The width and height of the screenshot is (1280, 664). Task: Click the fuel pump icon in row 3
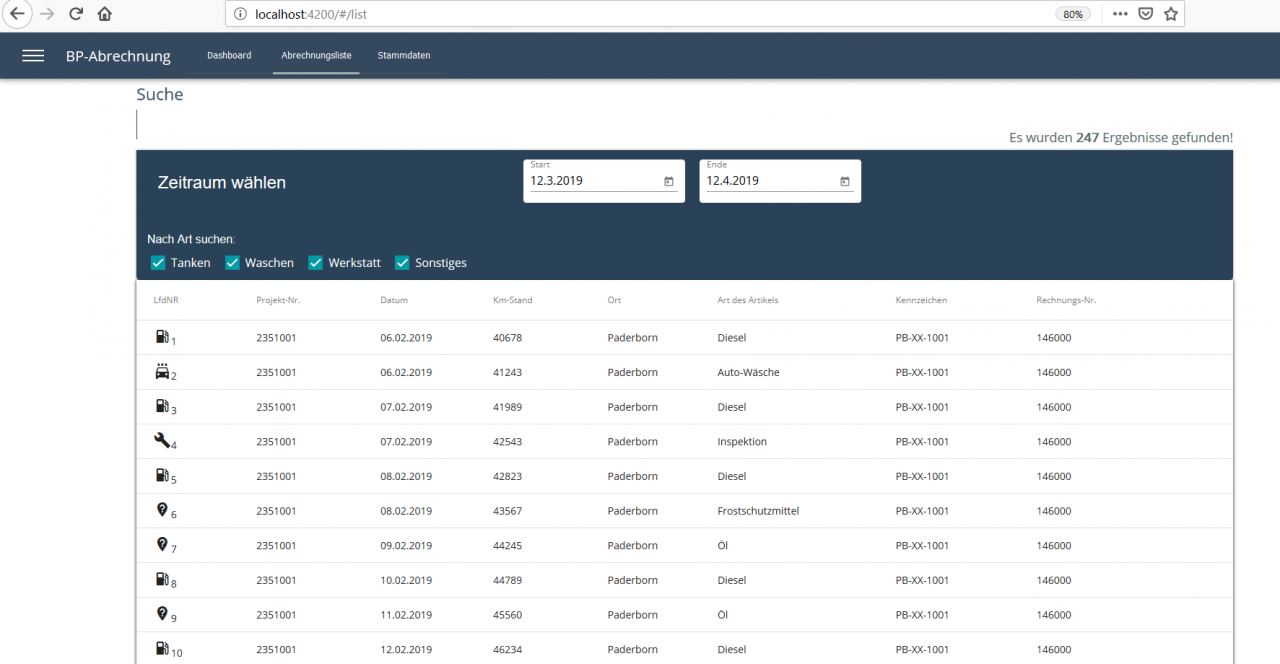[162, 406]
